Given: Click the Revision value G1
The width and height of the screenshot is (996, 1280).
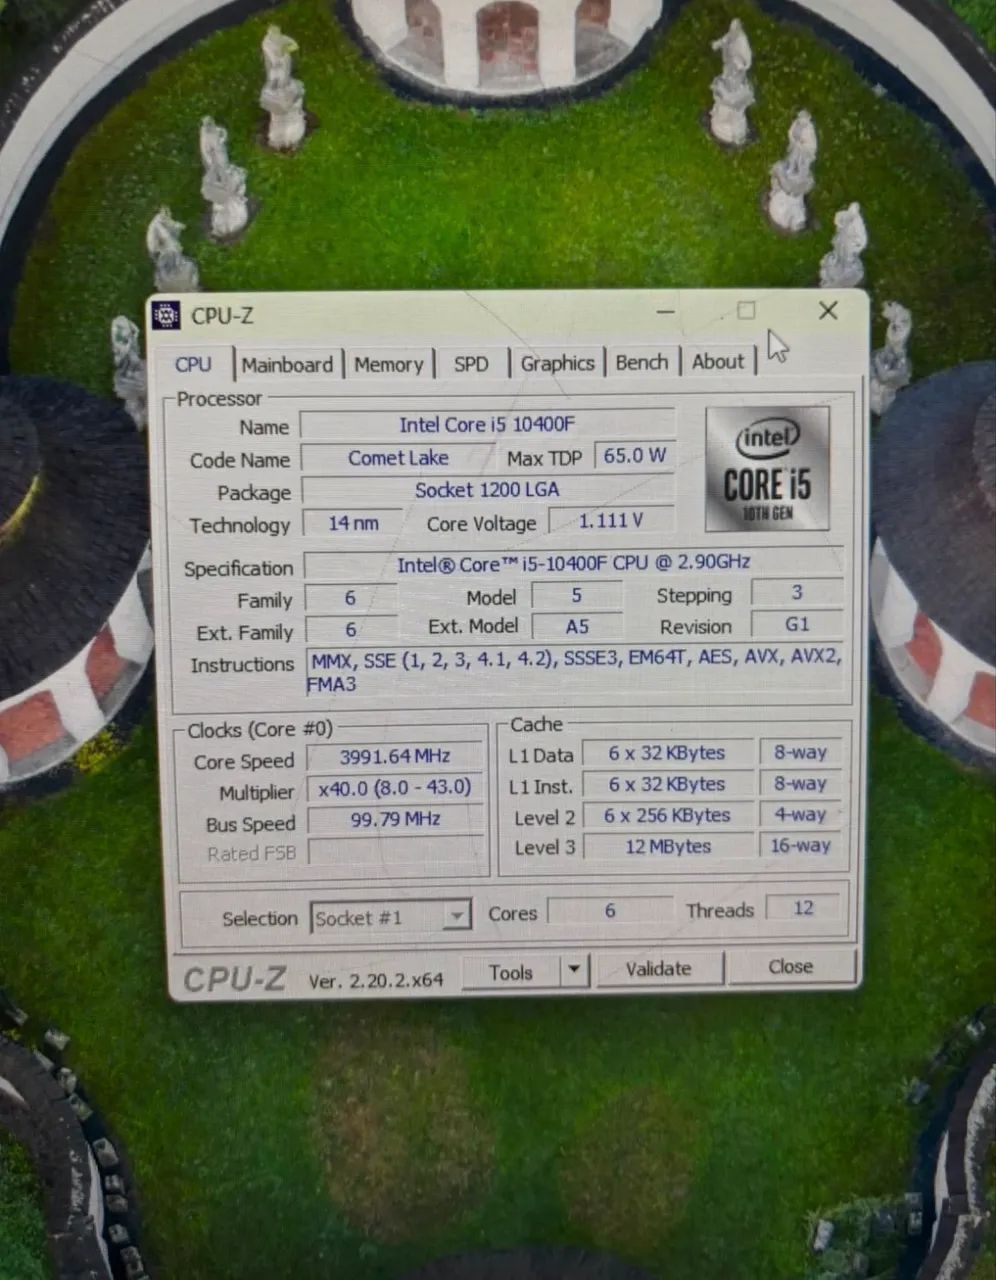Looking at the screenshot, I should point(797,625).
